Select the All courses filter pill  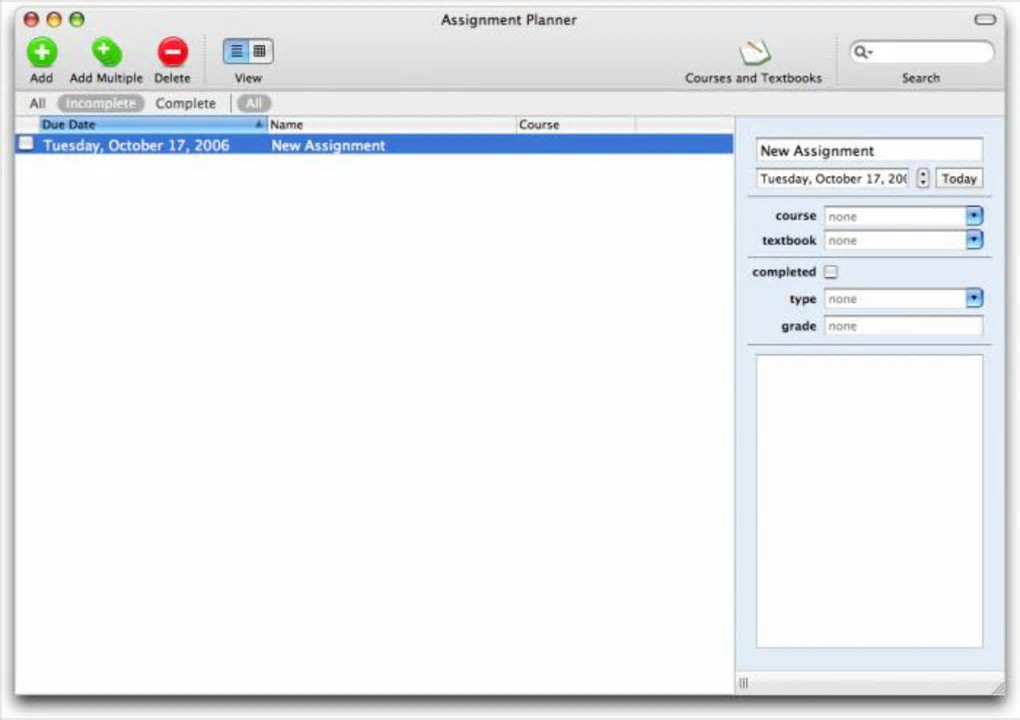[254, 103]
